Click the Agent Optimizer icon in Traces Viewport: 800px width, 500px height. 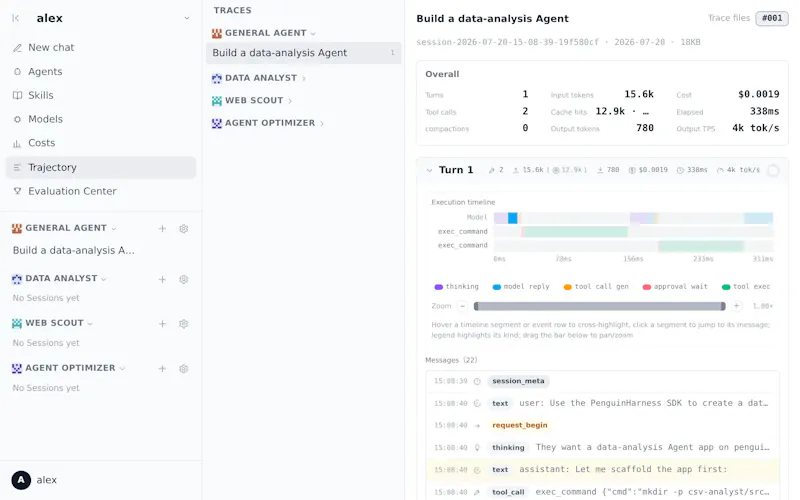point(217,123)
